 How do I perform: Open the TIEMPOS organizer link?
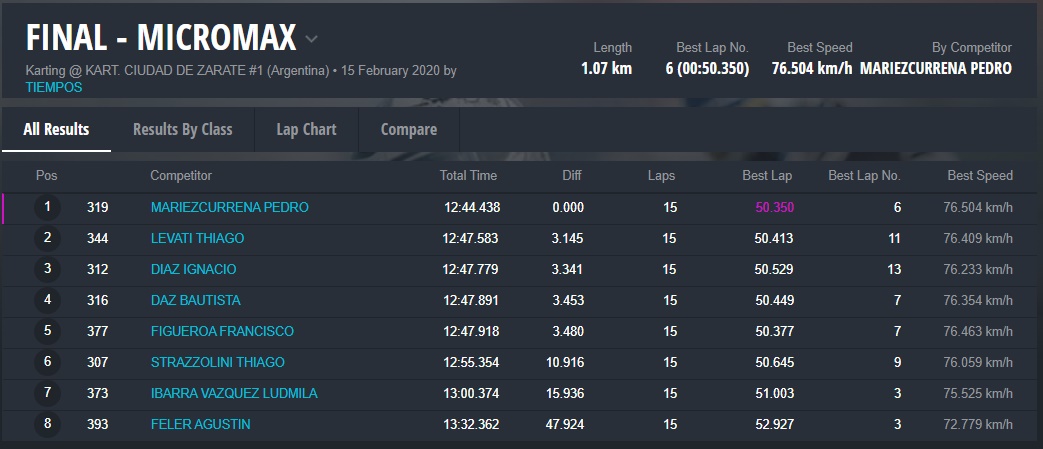pos(54,87)
